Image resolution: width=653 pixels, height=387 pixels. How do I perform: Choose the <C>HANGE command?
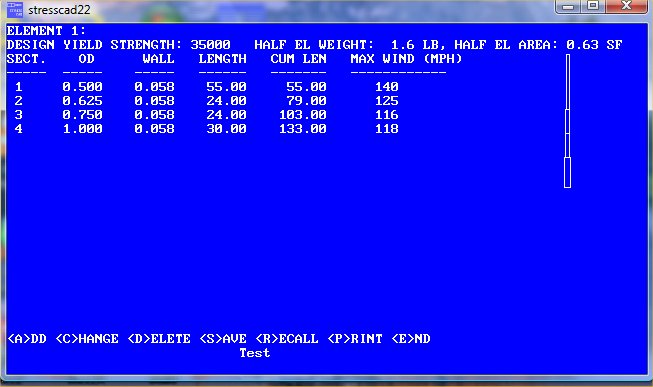[x=87, y=339]
